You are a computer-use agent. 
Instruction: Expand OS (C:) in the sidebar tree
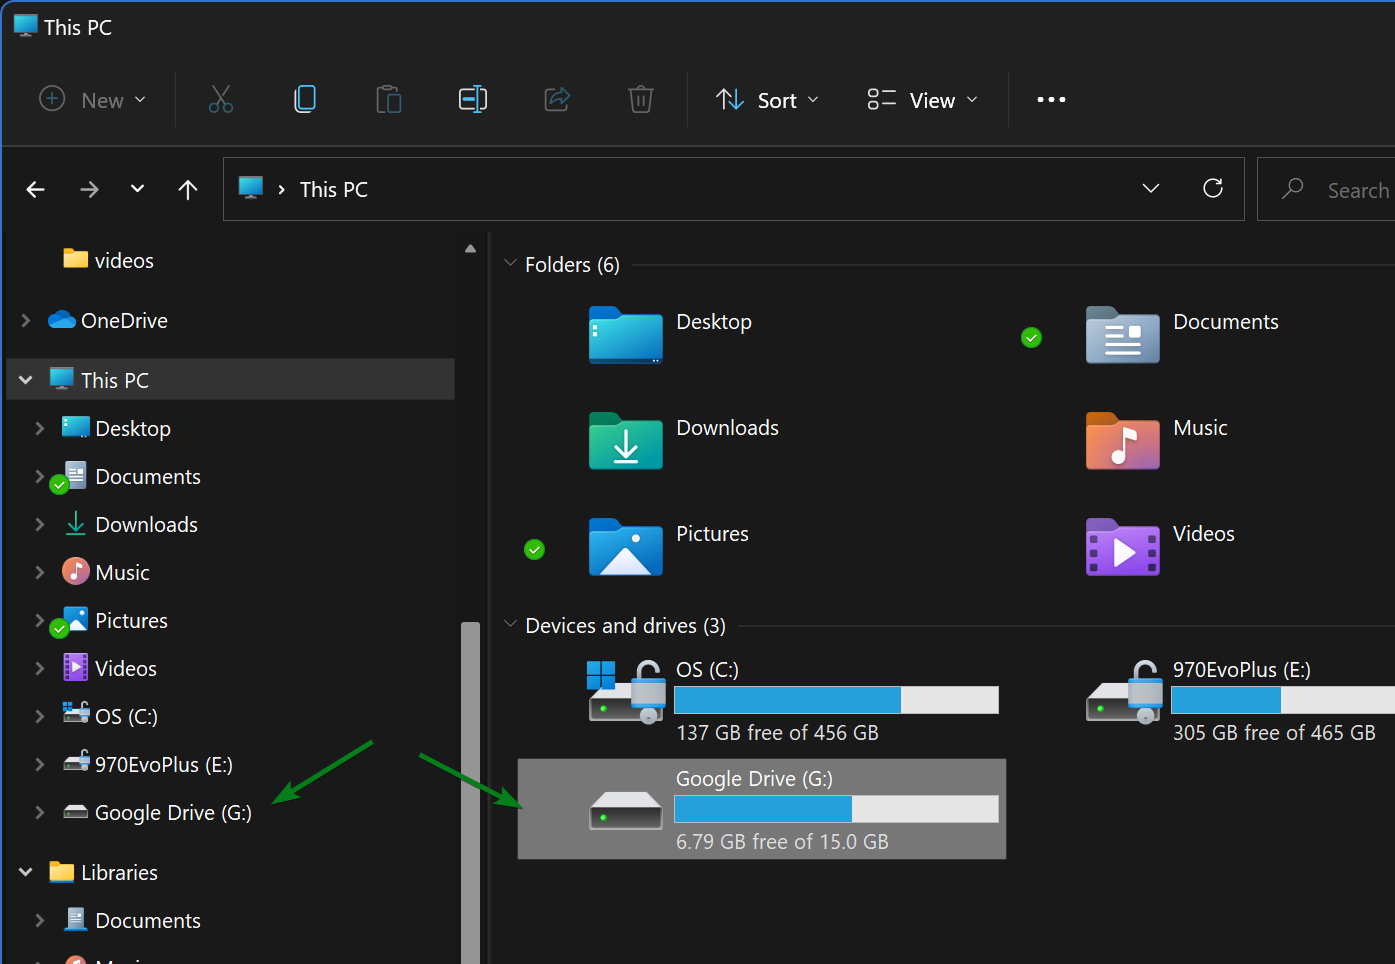(40, 716)
